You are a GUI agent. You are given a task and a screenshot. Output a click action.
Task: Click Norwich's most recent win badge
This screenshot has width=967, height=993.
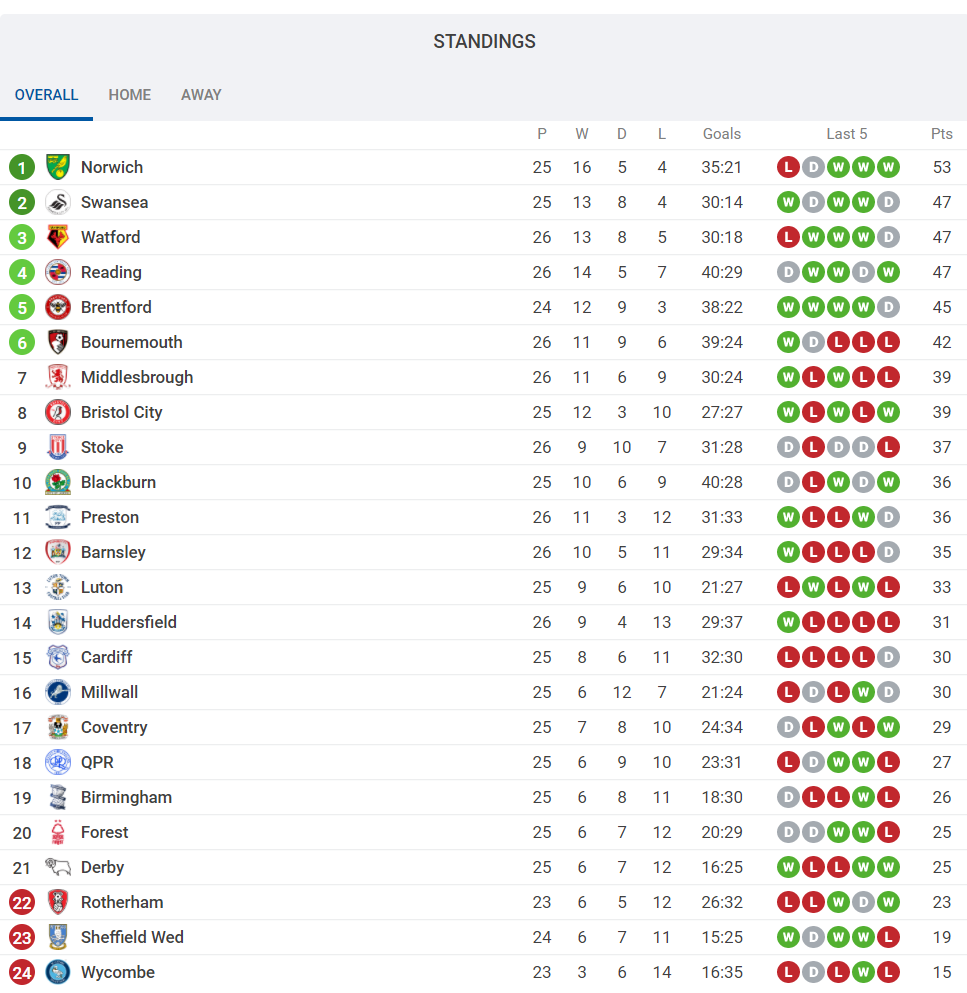(888, 167)
